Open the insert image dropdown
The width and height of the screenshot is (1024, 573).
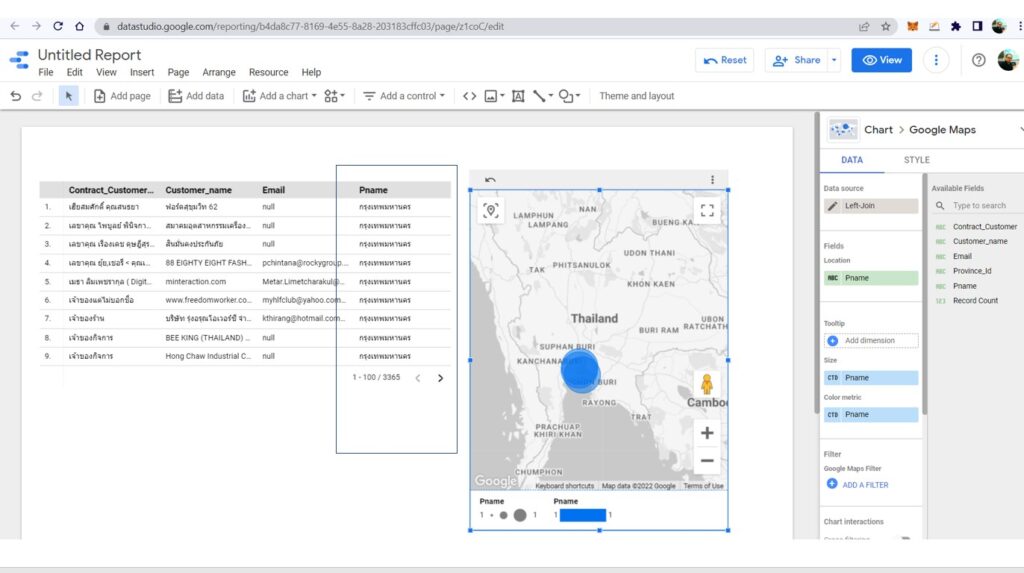(x=494, y=96)
